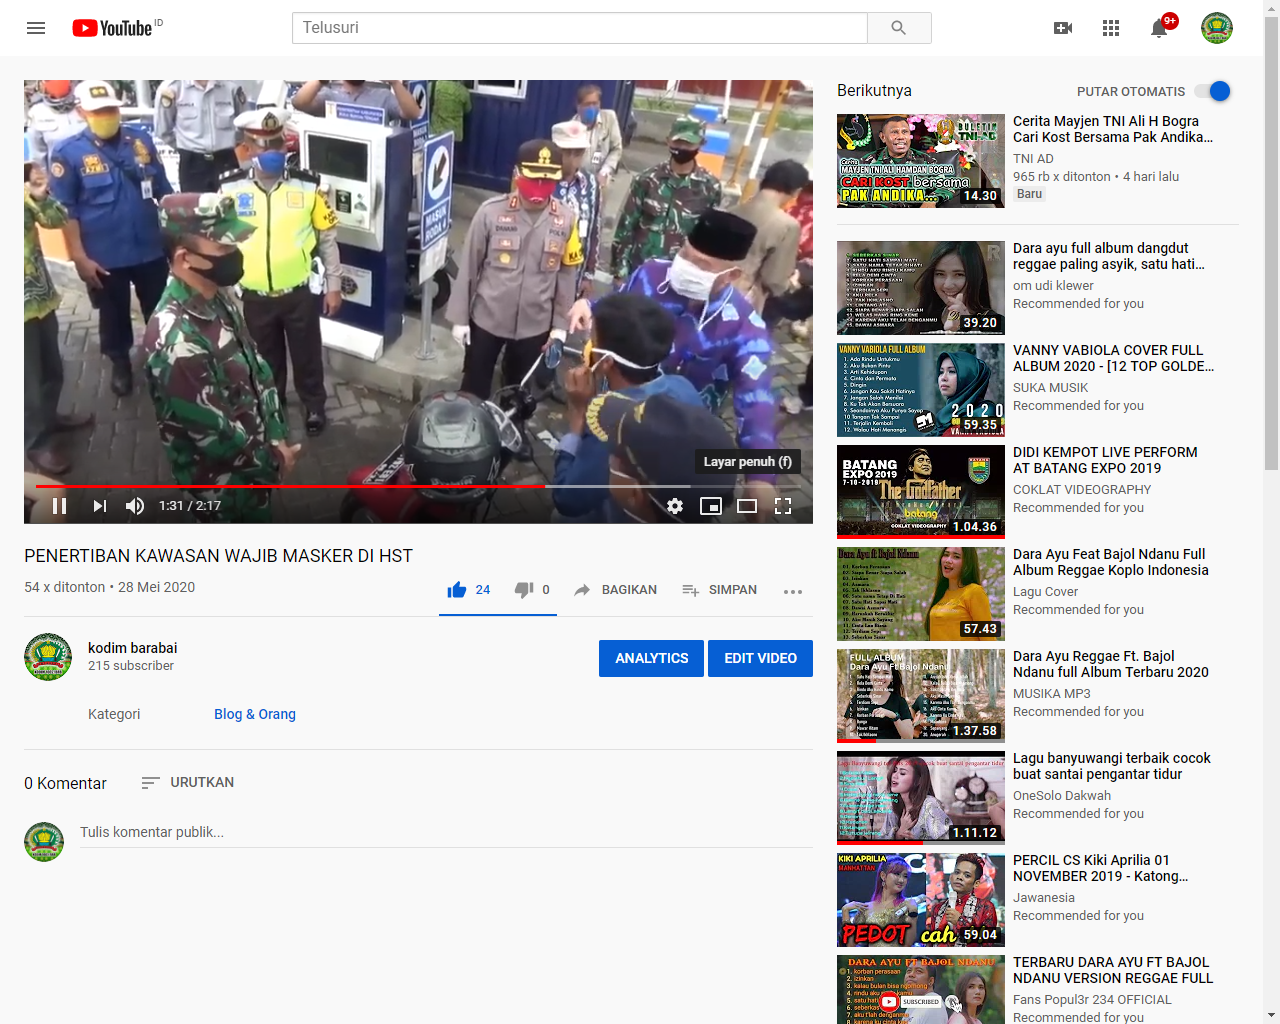Viewport: 1280px width, 1024px height.
Task: Toggle theater mode view
Action: [747, 506]
